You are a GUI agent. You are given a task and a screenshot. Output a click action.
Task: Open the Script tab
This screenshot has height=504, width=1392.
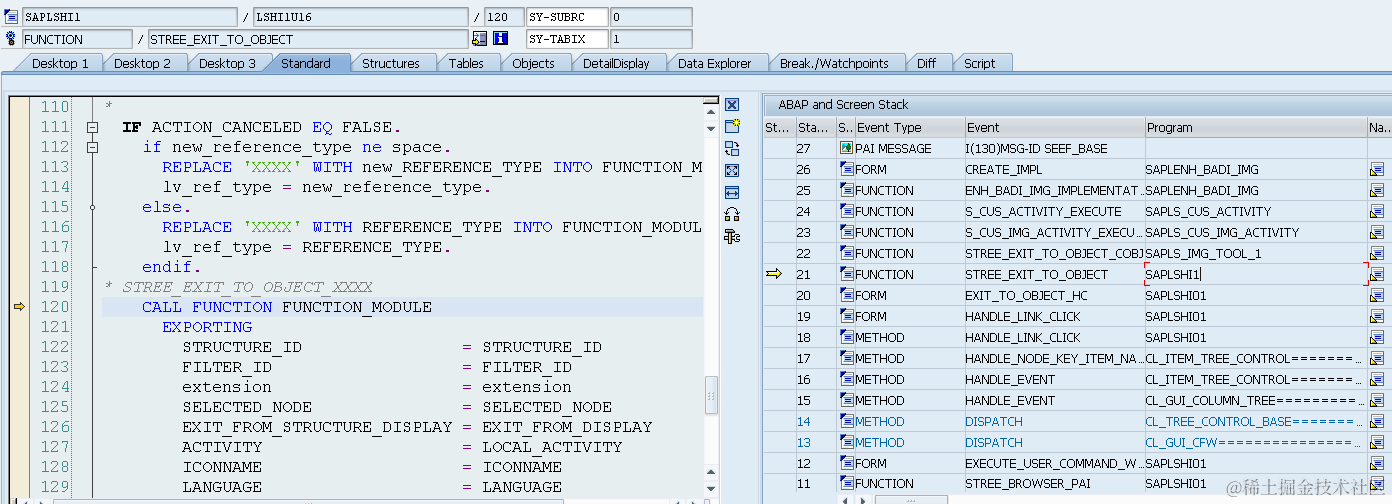click(x=979, y=63)
